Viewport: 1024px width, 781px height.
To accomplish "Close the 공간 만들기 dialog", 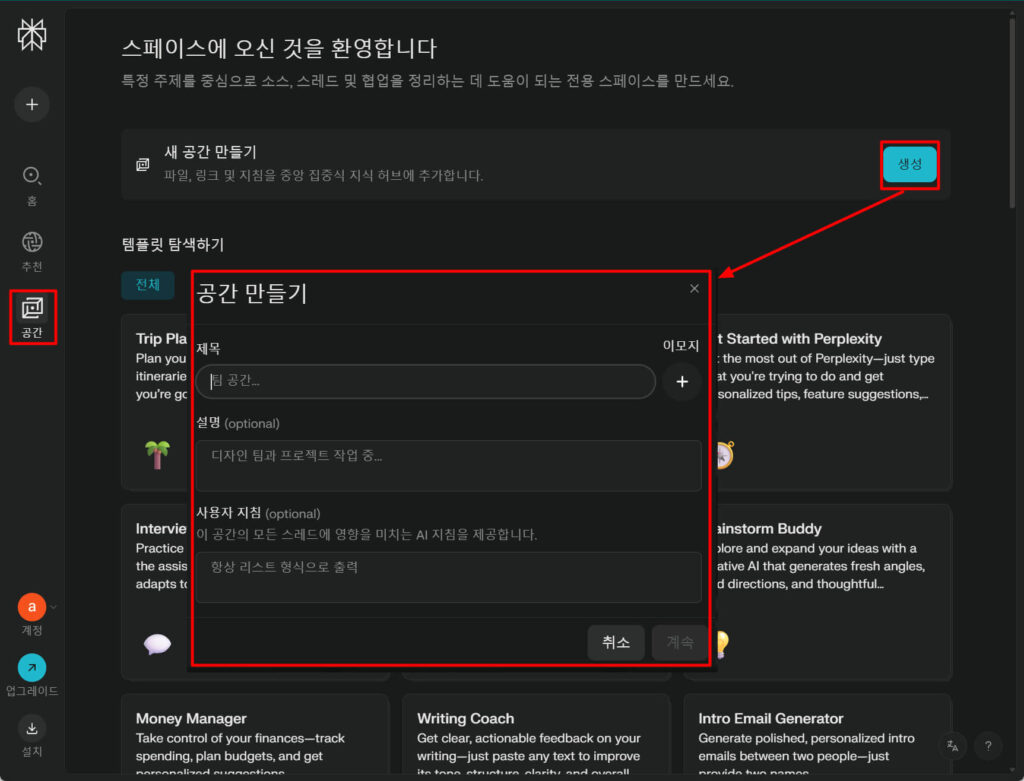I will click(x=694, y=288).
